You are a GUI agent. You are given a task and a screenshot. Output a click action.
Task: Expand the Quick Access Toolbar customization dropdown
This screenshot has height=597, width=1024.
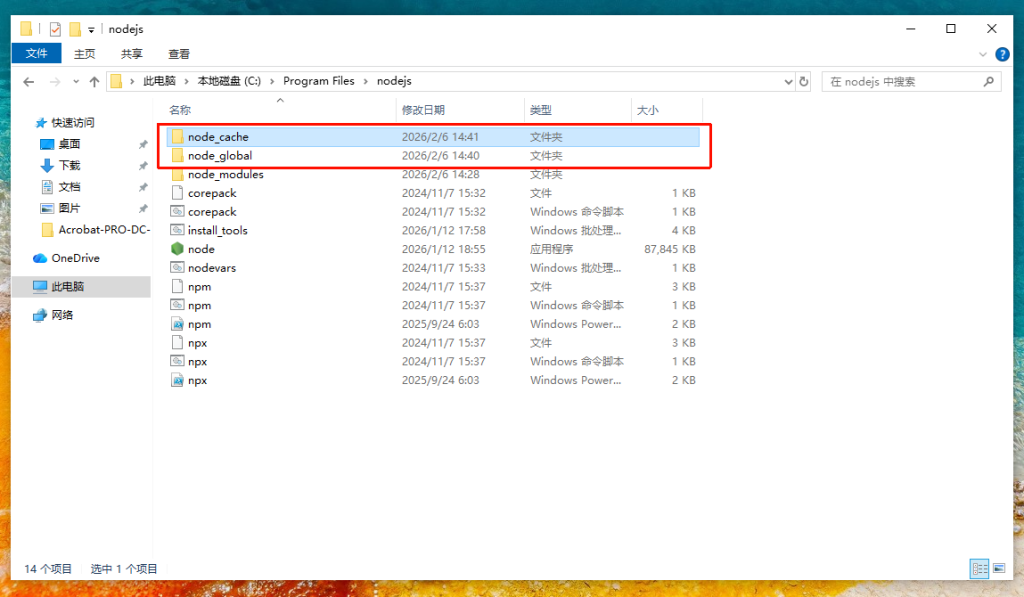coord(91,29)
